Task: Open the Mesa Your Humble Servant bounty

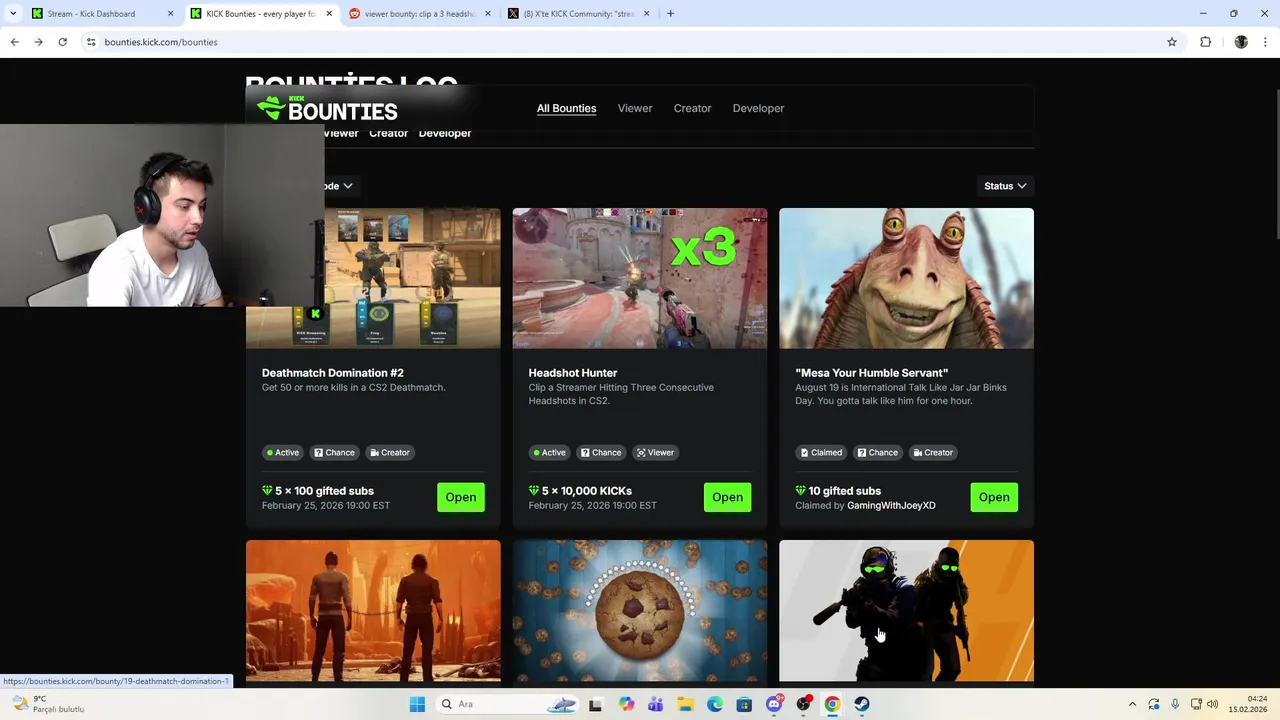Action: pyautogui.click(x=994, y=497)
